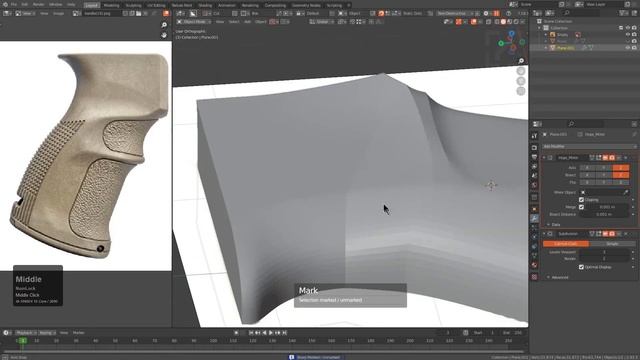Image resolution: width=640 pixels, height=360 pixels.
Task: Select Simple subdivision type
Action: click(x=612, y=244)
